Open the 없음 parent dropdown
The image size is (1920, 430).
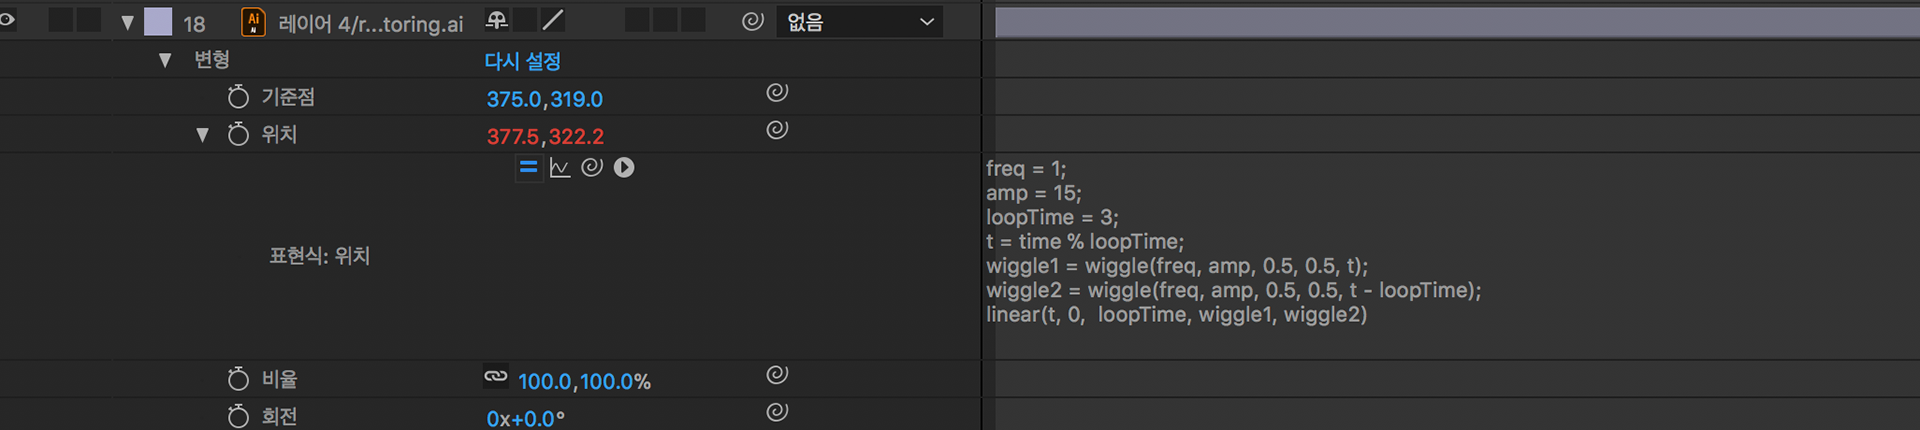tap(860, 21)
